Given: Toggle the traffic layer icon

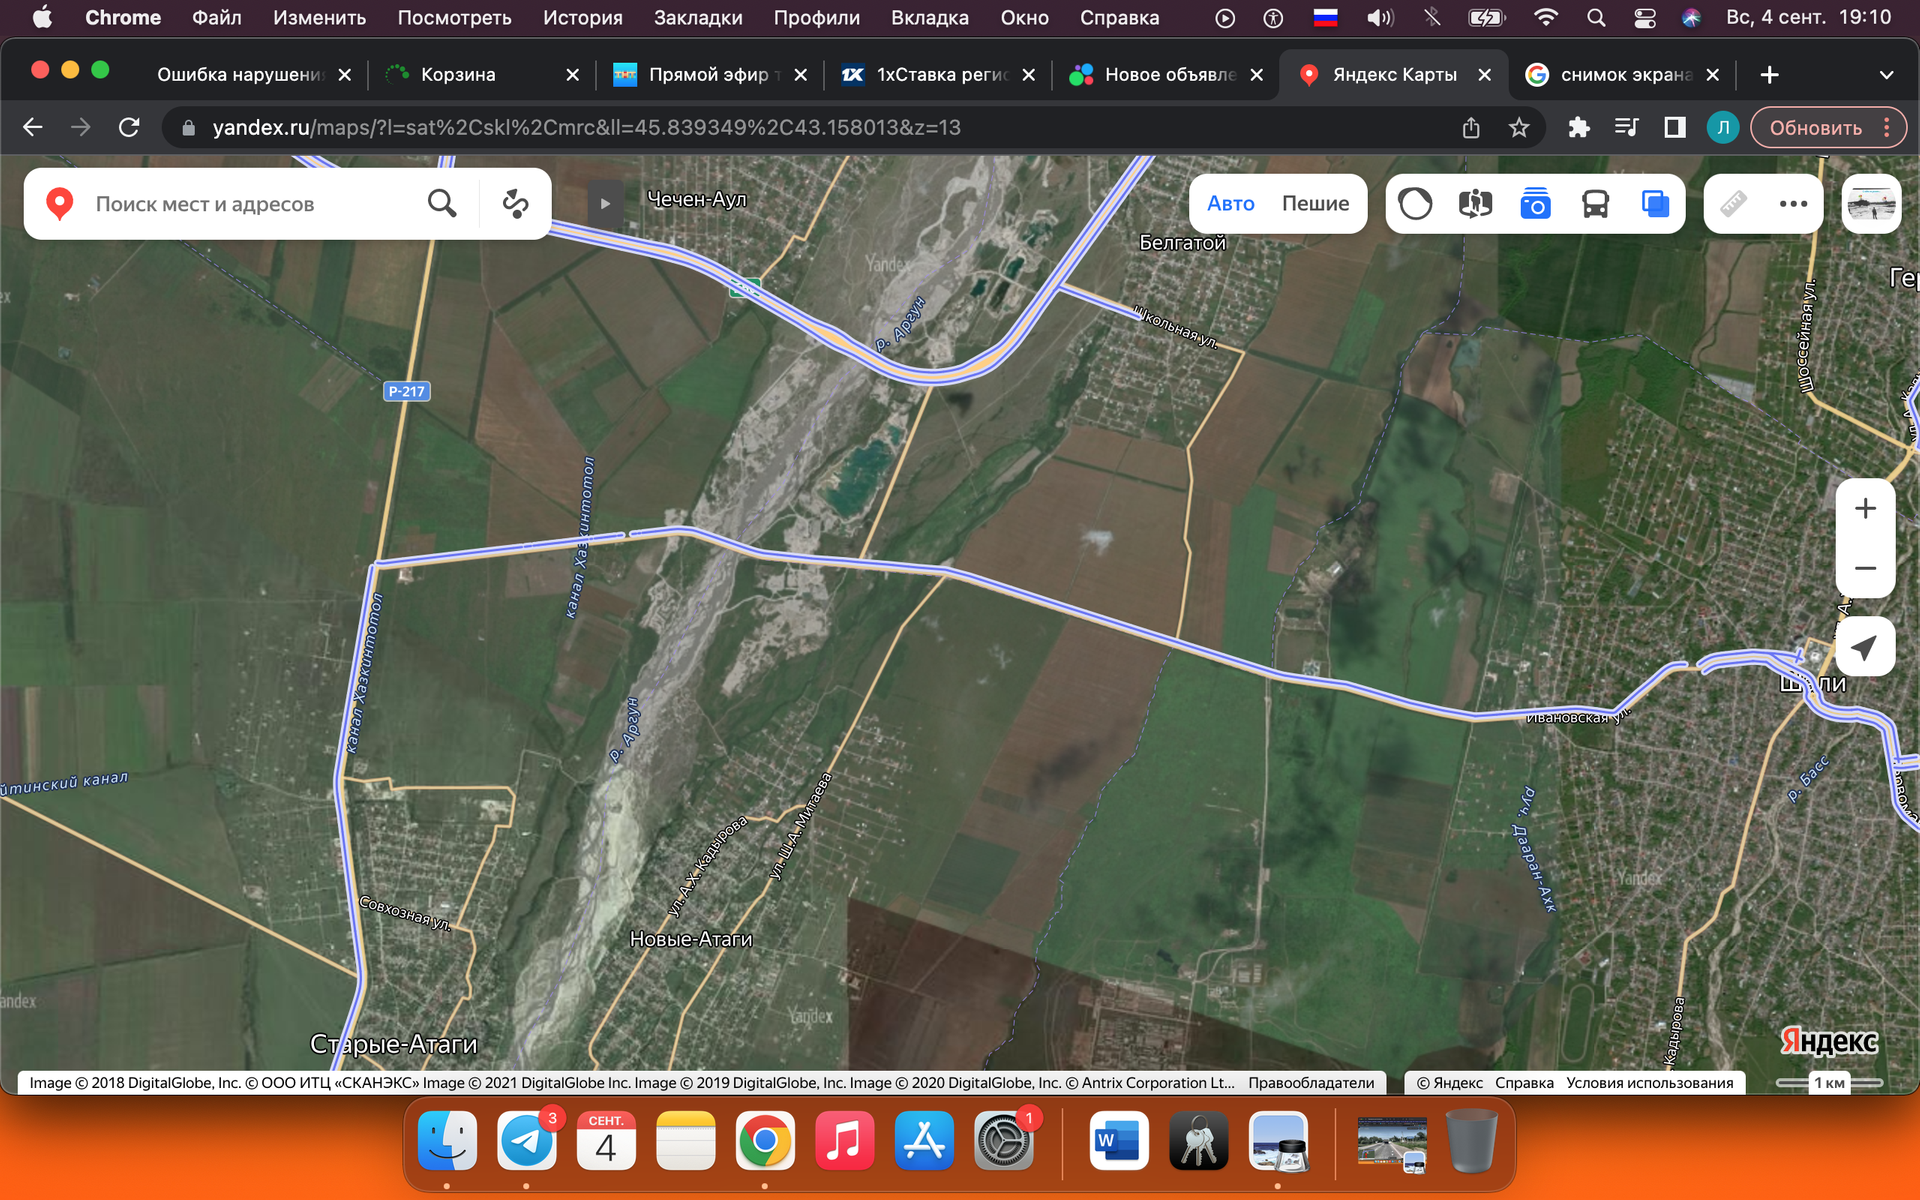Looking at the screenshot, I should point(1415,204).
